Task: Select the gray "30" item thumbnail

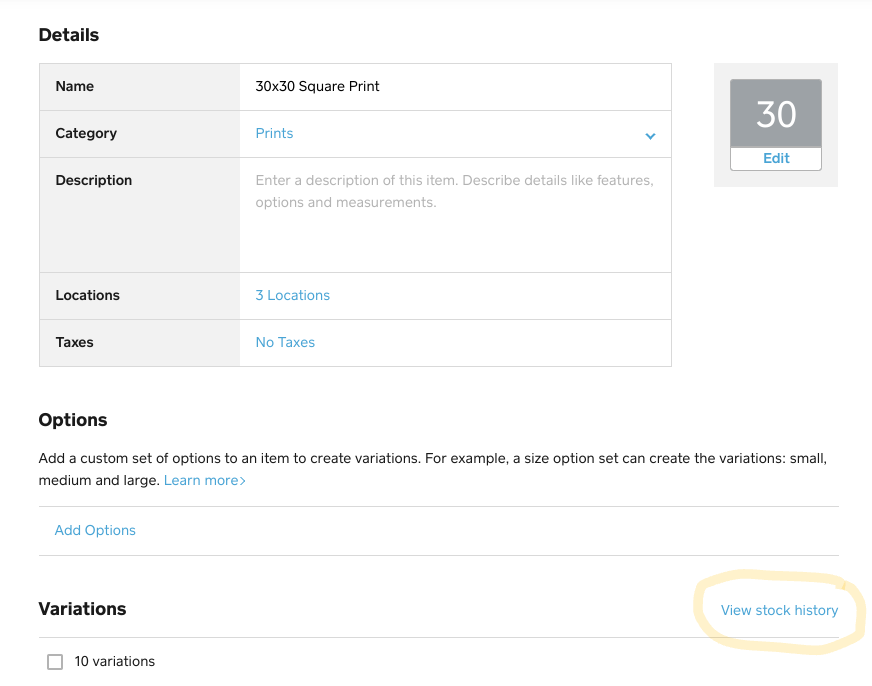Action: coord(775,113)
